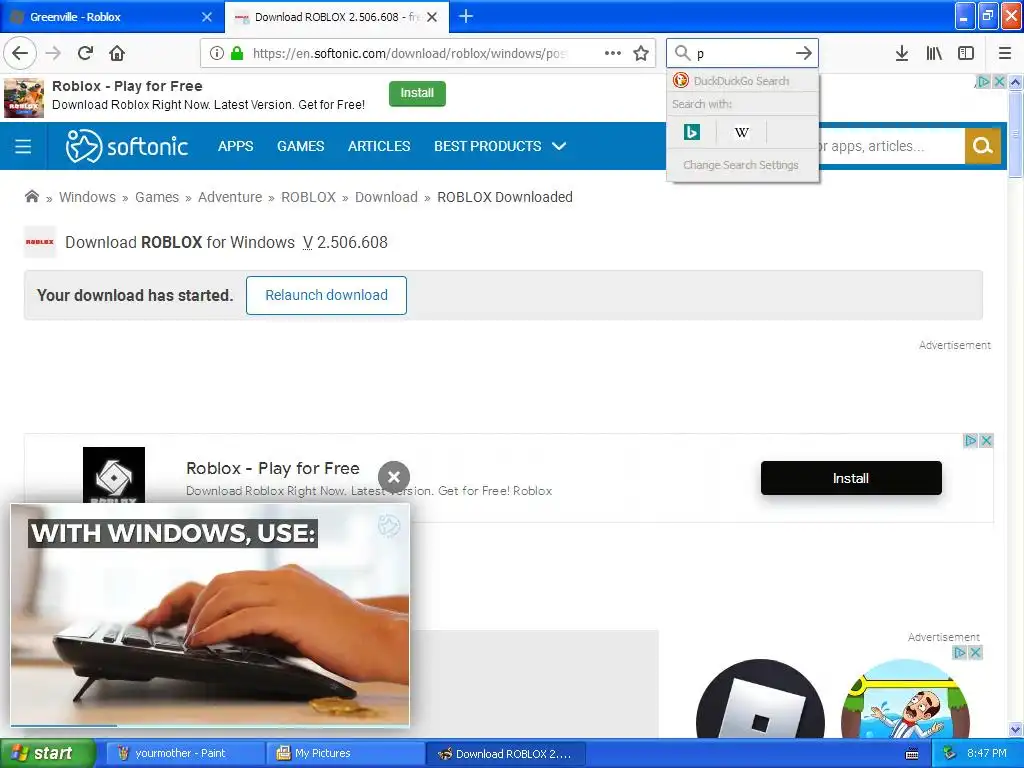Go to the browser Home page
This screenshot has width=1024, height=768.
click(117, 53)
